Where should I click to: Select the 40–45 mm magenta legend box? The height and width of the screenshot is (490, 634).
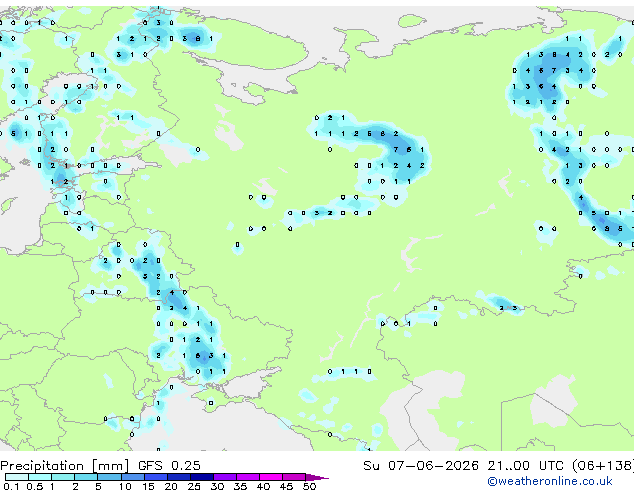tap(271, 477)
